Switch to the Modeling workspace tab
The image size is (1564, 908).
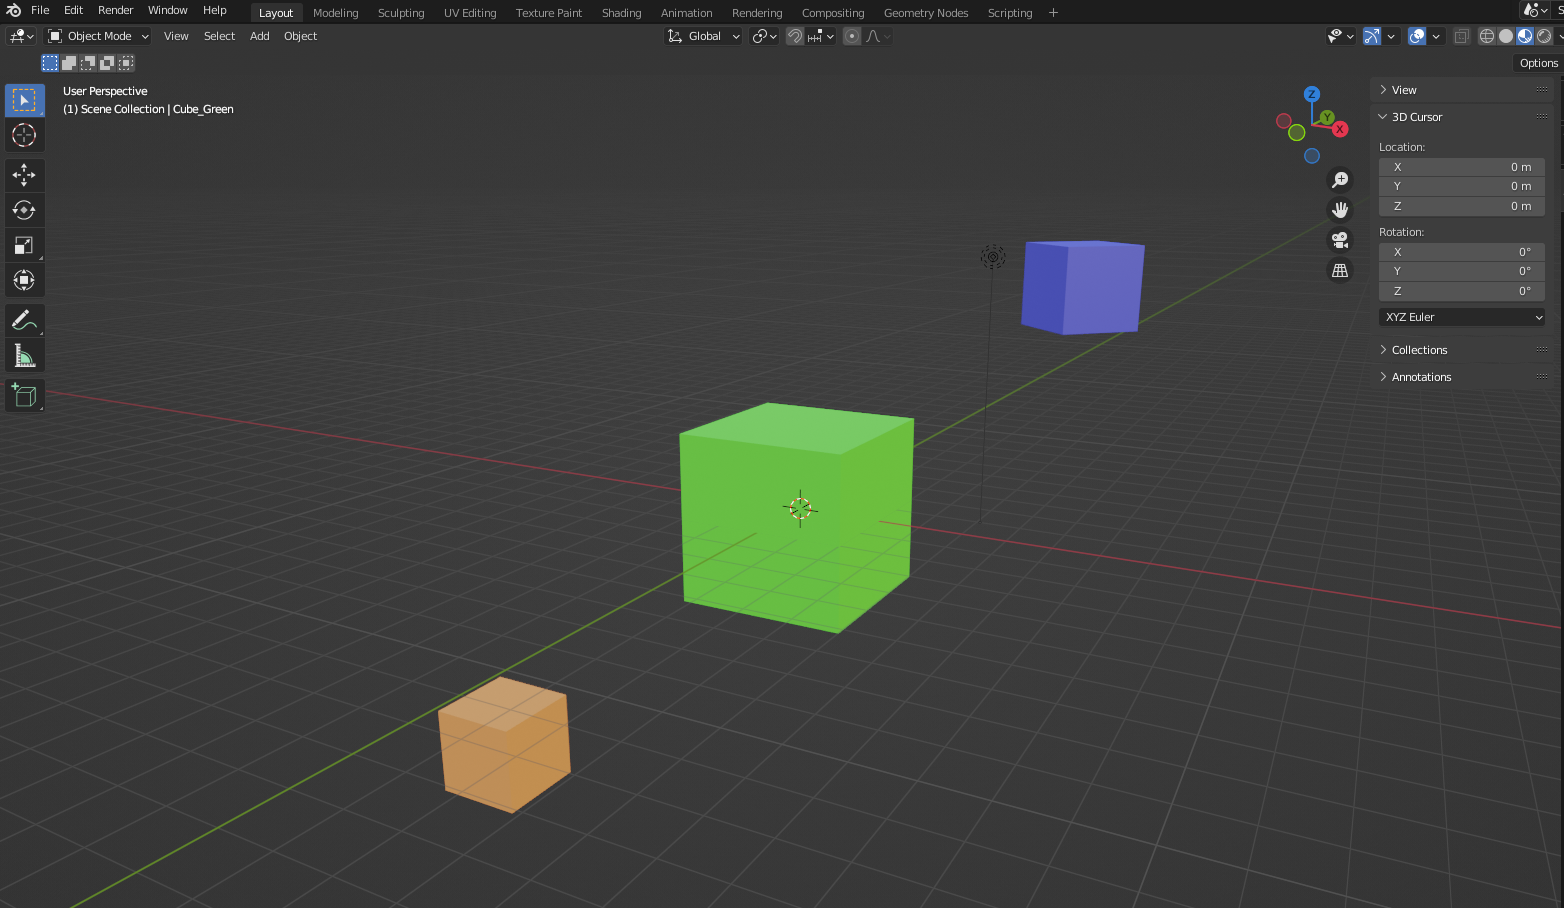click(335, 13)
